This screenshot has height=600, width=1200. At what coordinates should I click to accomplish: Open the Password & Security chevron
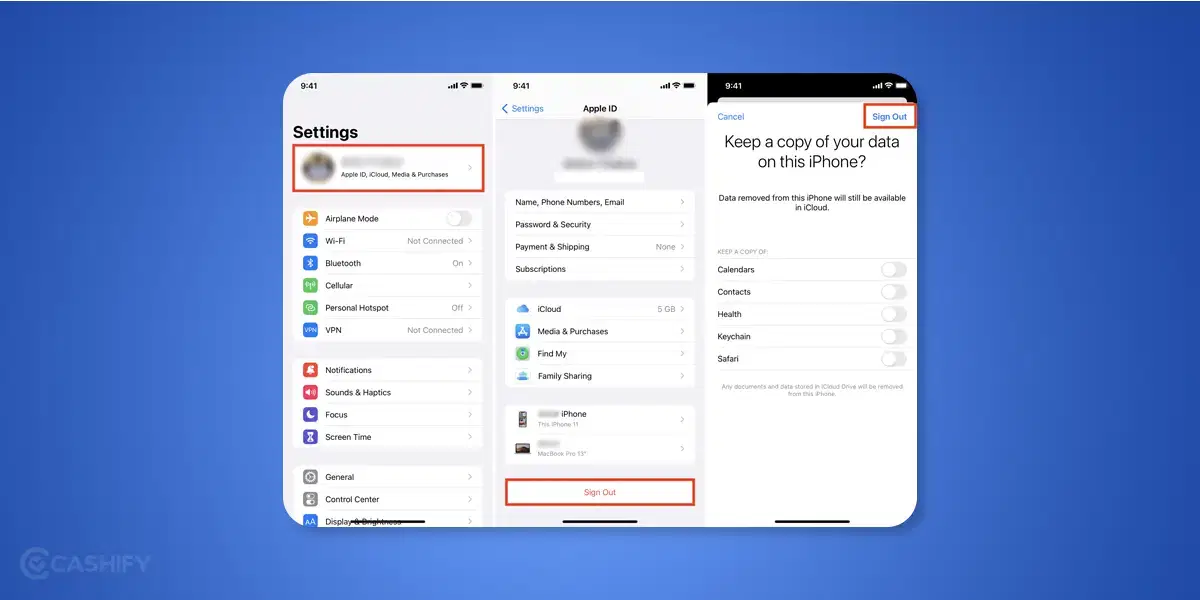[682, 225]
